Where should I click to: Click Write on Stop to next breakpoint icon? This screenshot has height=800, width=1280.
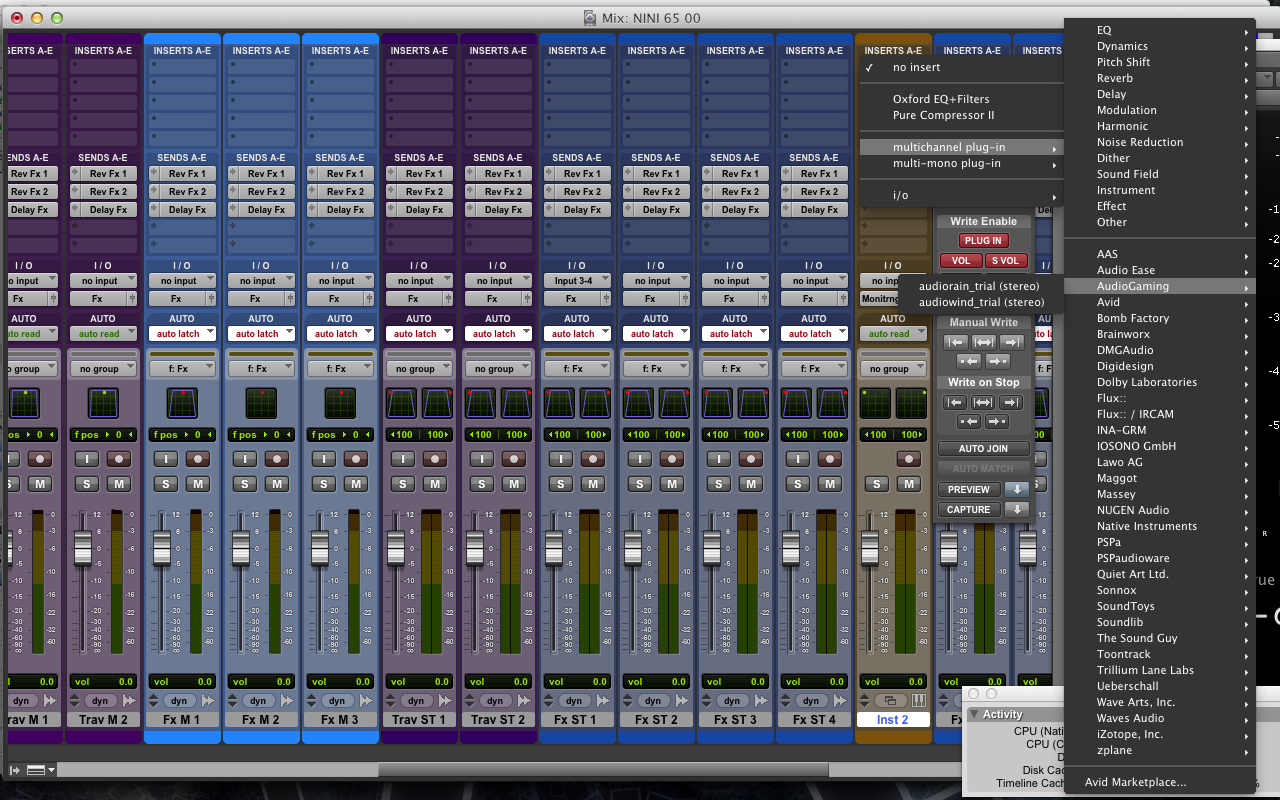pos(997,421)
